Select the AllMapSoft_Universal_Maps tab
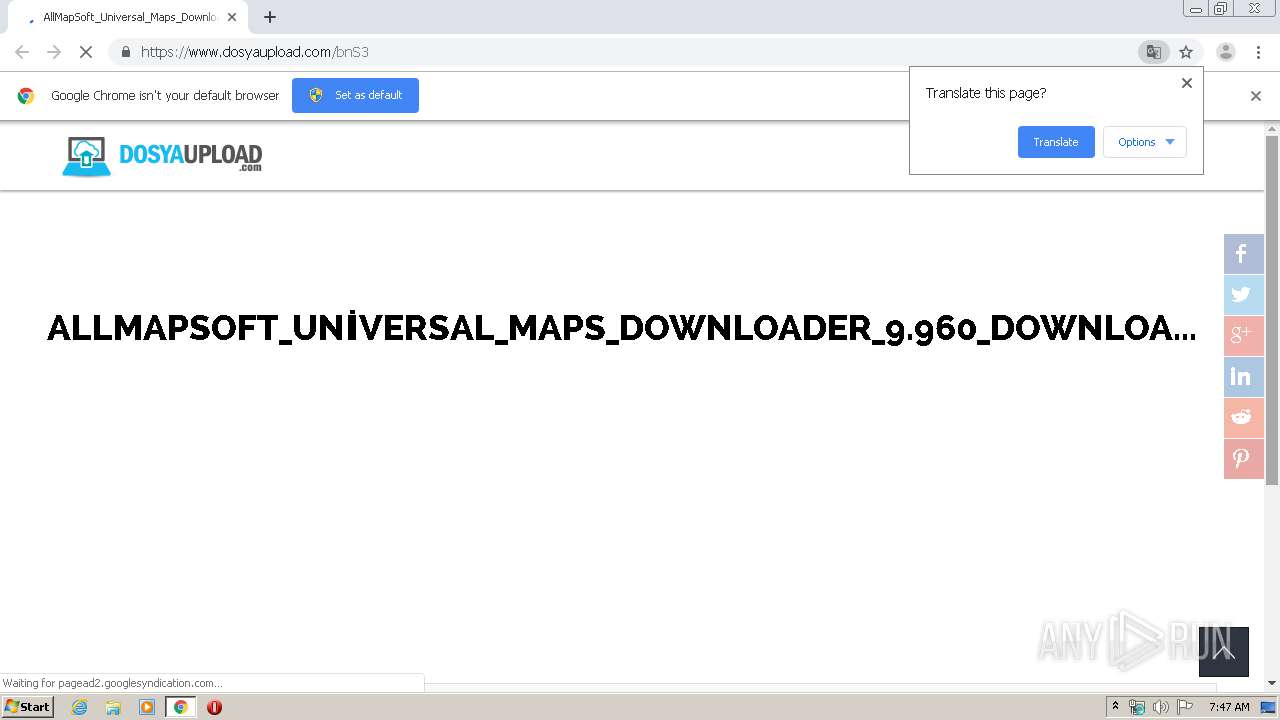The width and height of the screenshot is (1280, 720). [128, 17]
